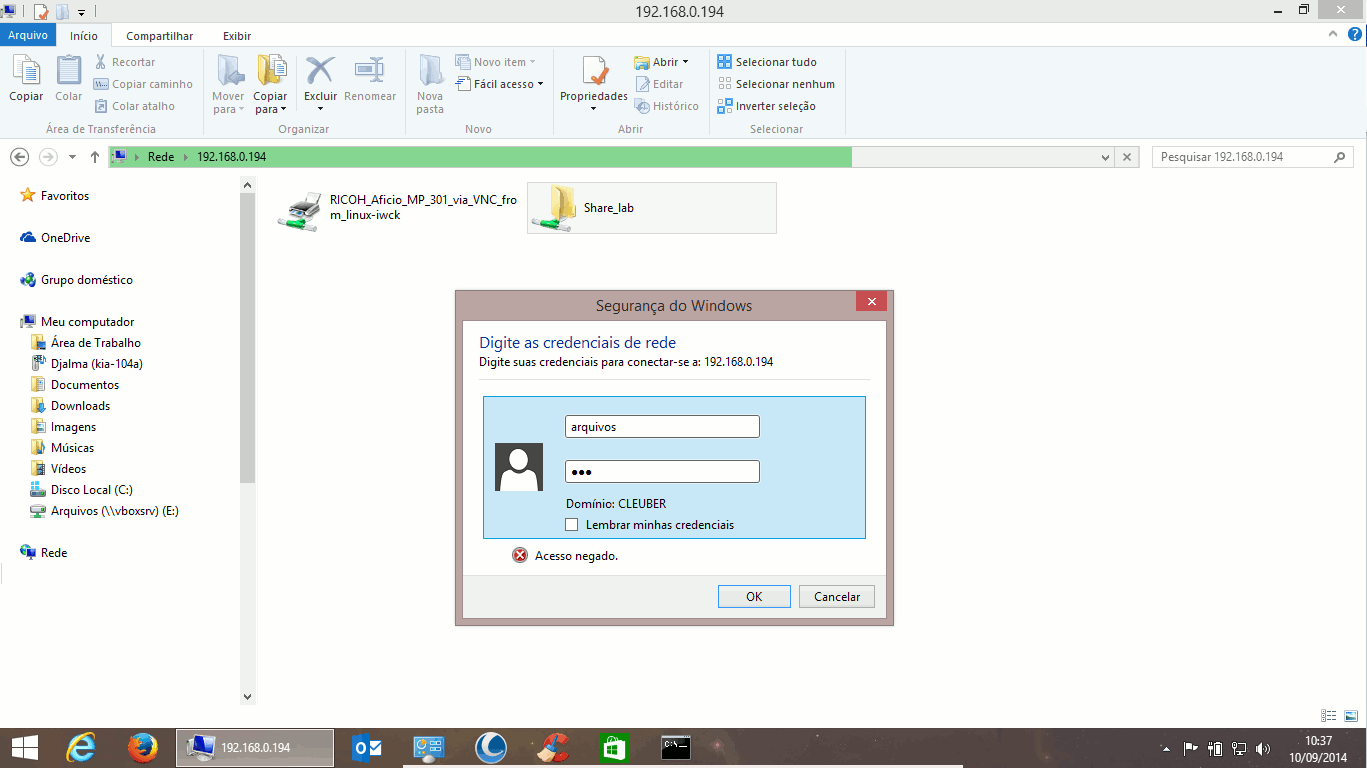Open Firefox from taskbar
This screenshot has height=768, width=1367.
(143, 748)
